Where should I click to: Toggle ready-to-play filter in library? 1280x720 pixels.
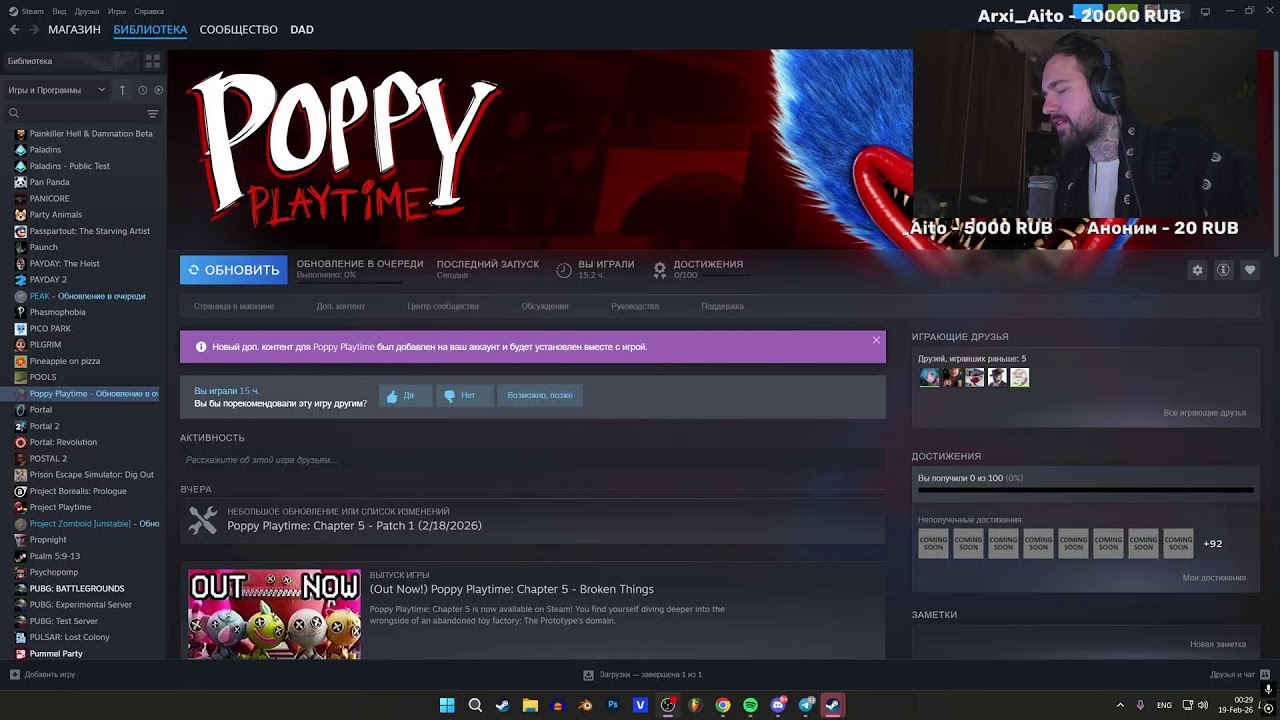[x=159, y=90]
